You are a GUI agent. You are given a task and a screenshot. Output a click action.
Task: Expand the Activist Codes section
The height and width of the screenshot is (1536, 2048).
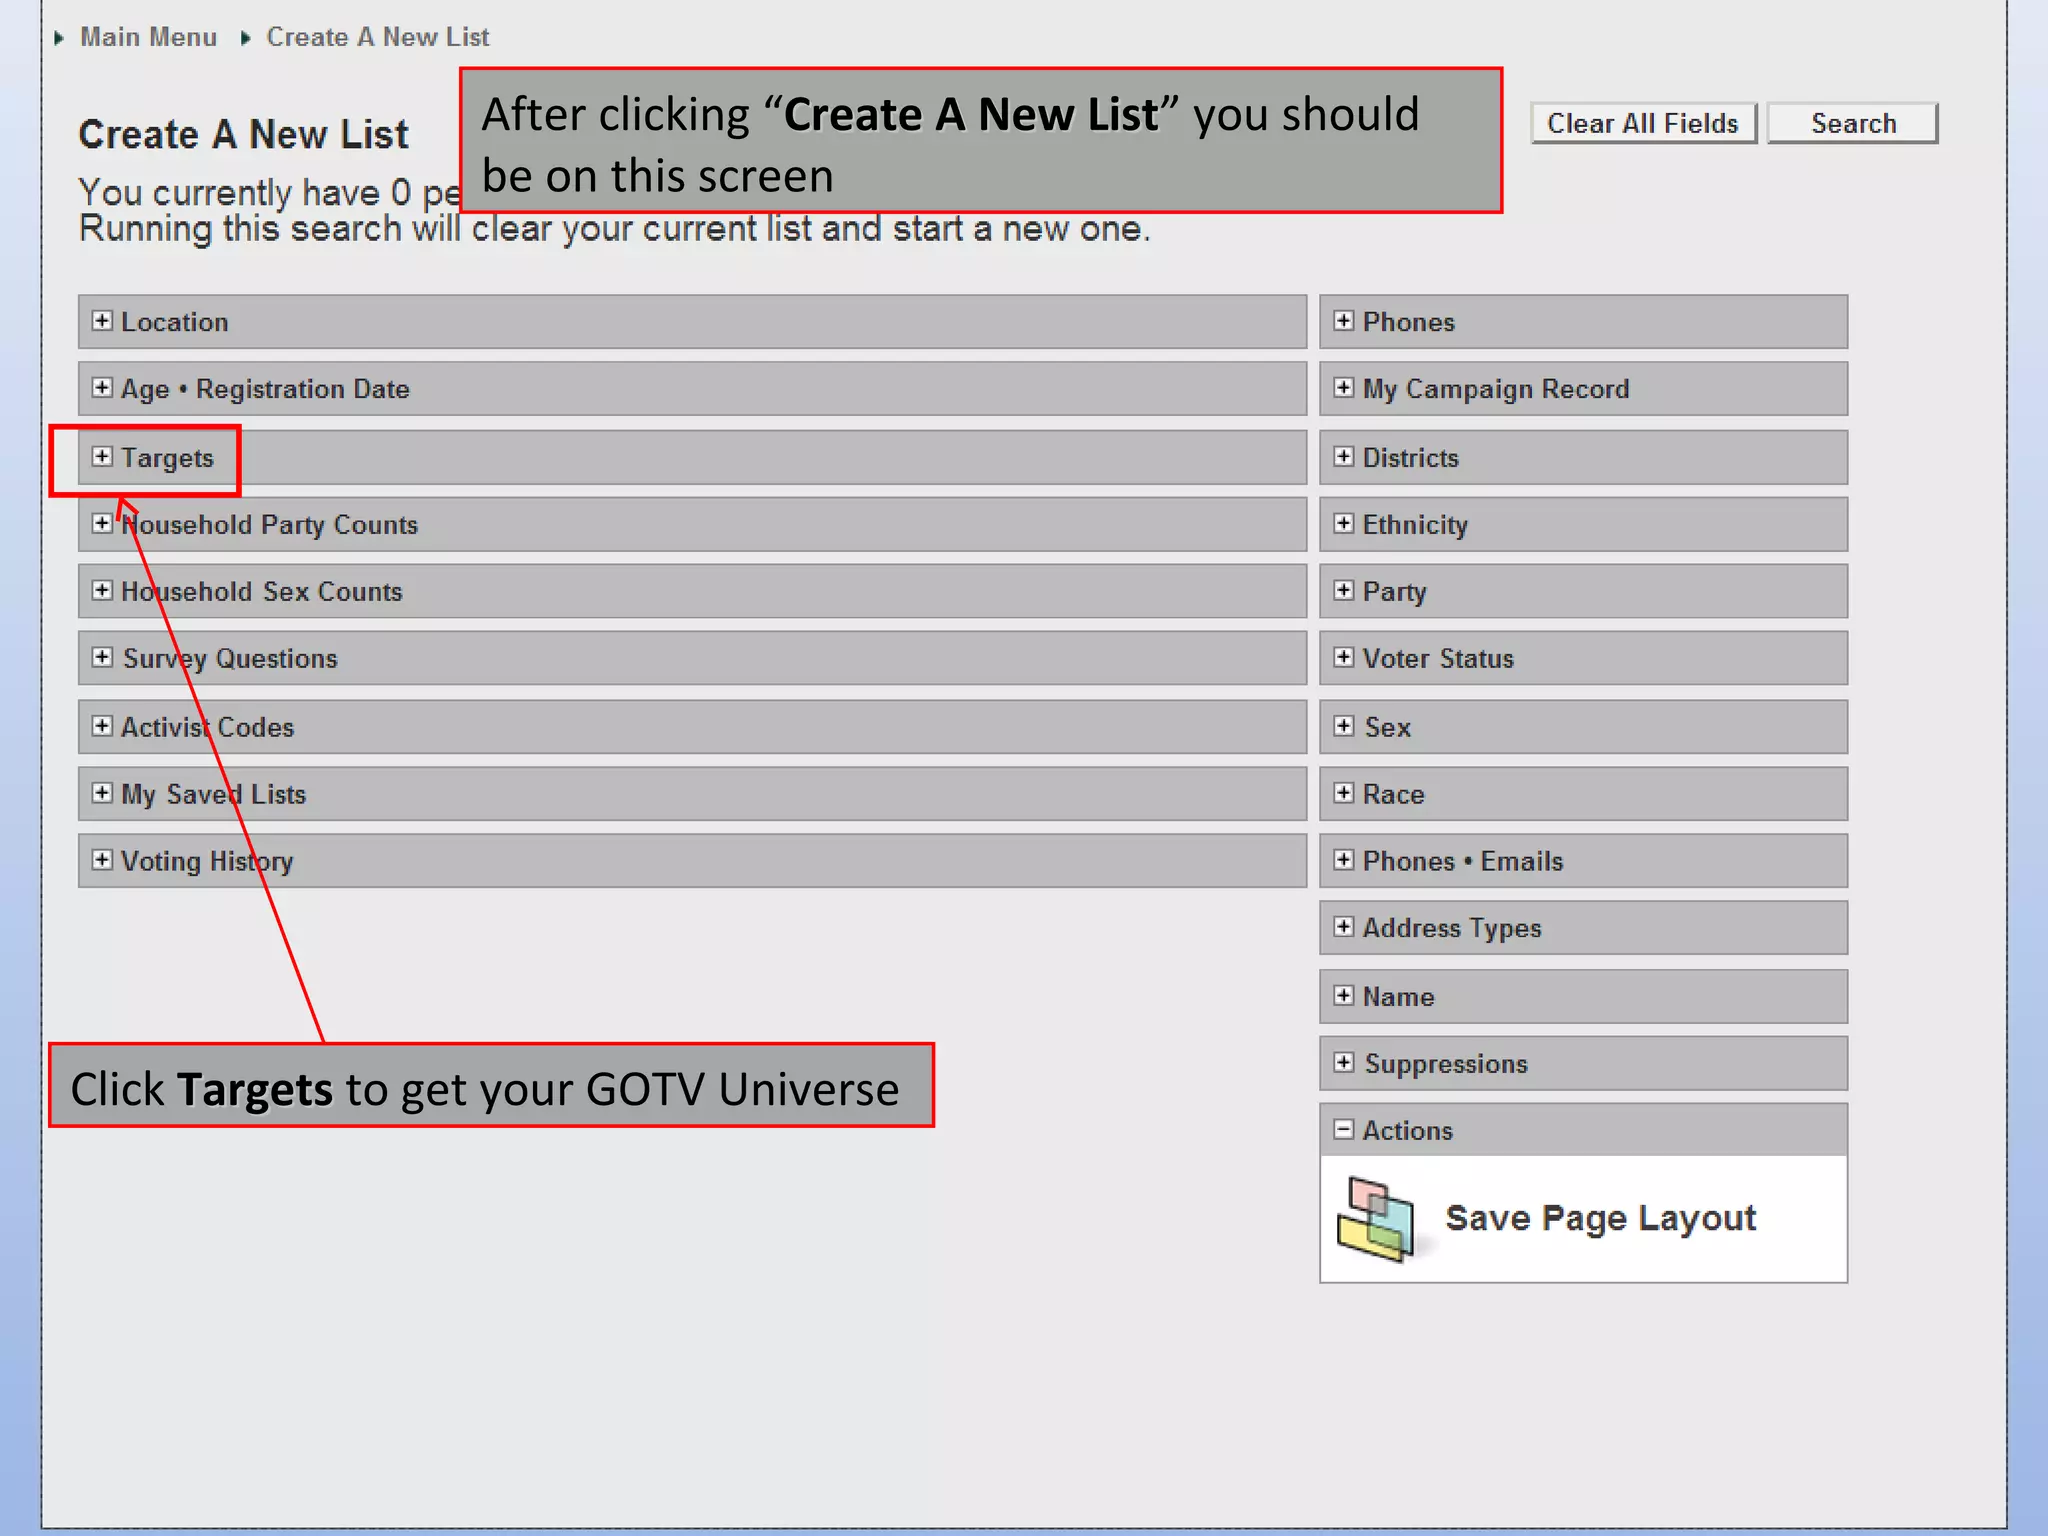click(x=102, y=726)
